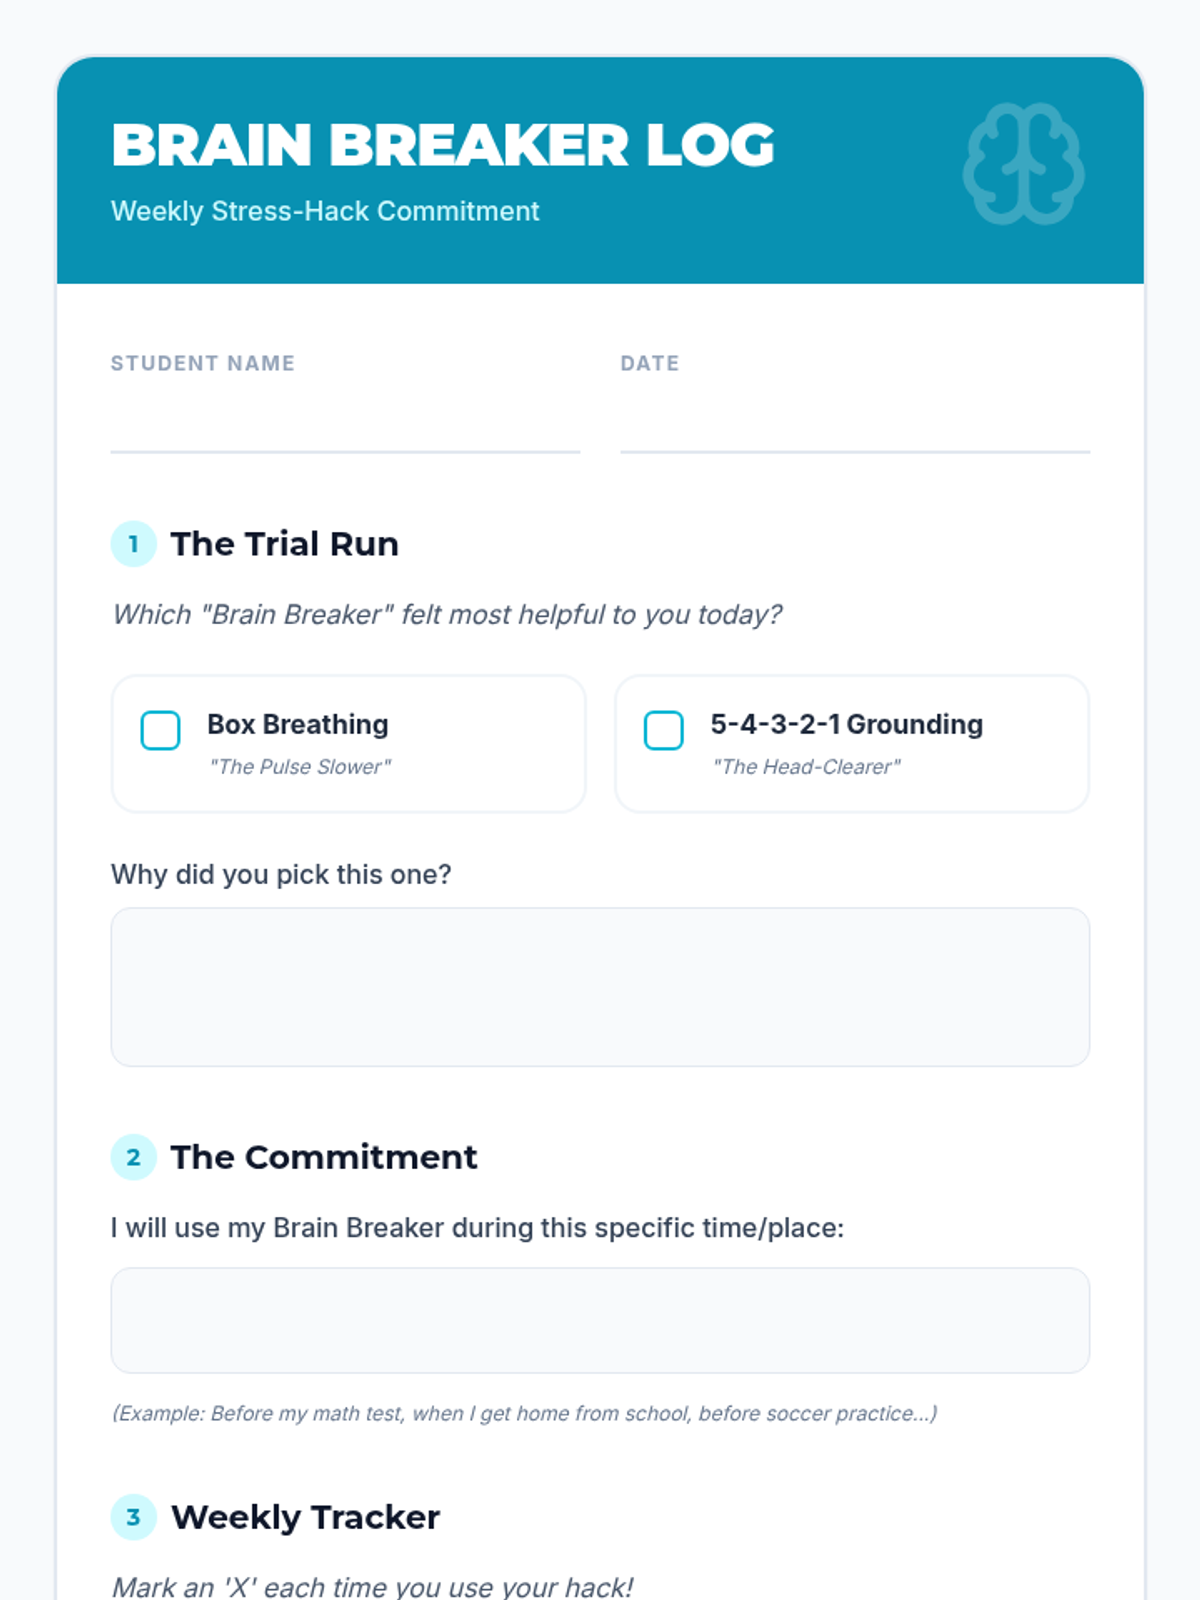This screenshot has width=1200, height=1600.
Task: Click the step 1 number badge
Action: (133, 544)
